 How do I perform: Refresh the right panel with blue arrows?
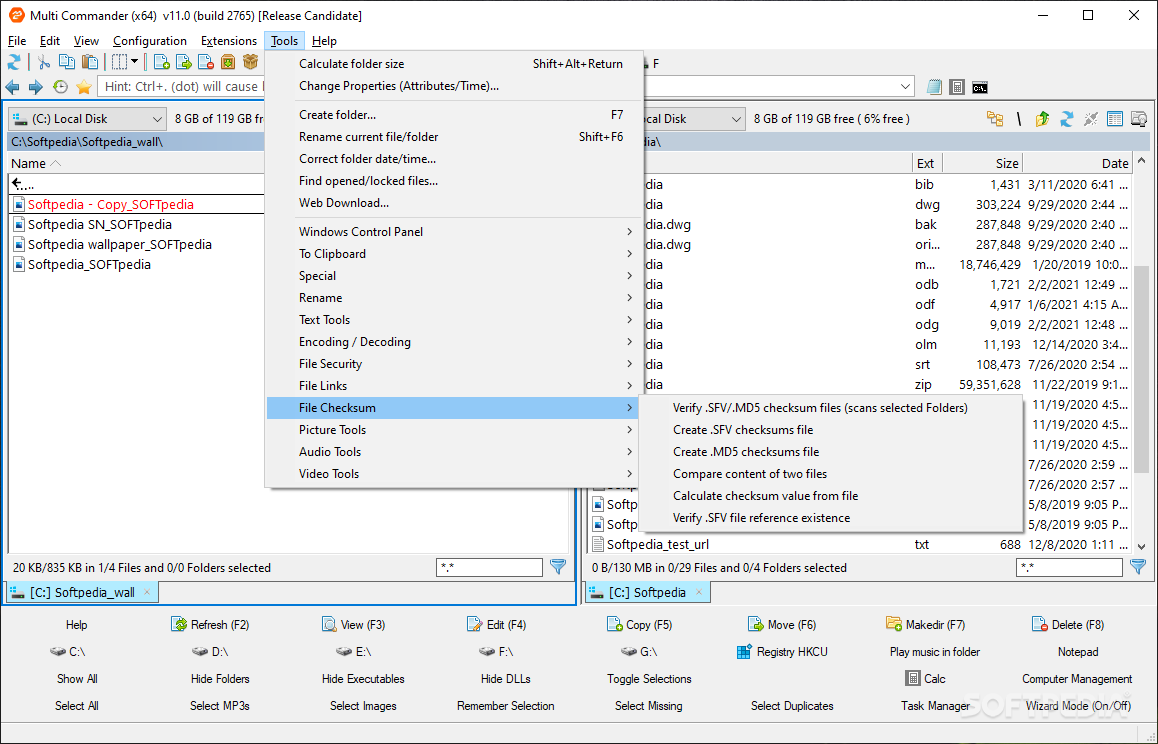[1066, 118]
